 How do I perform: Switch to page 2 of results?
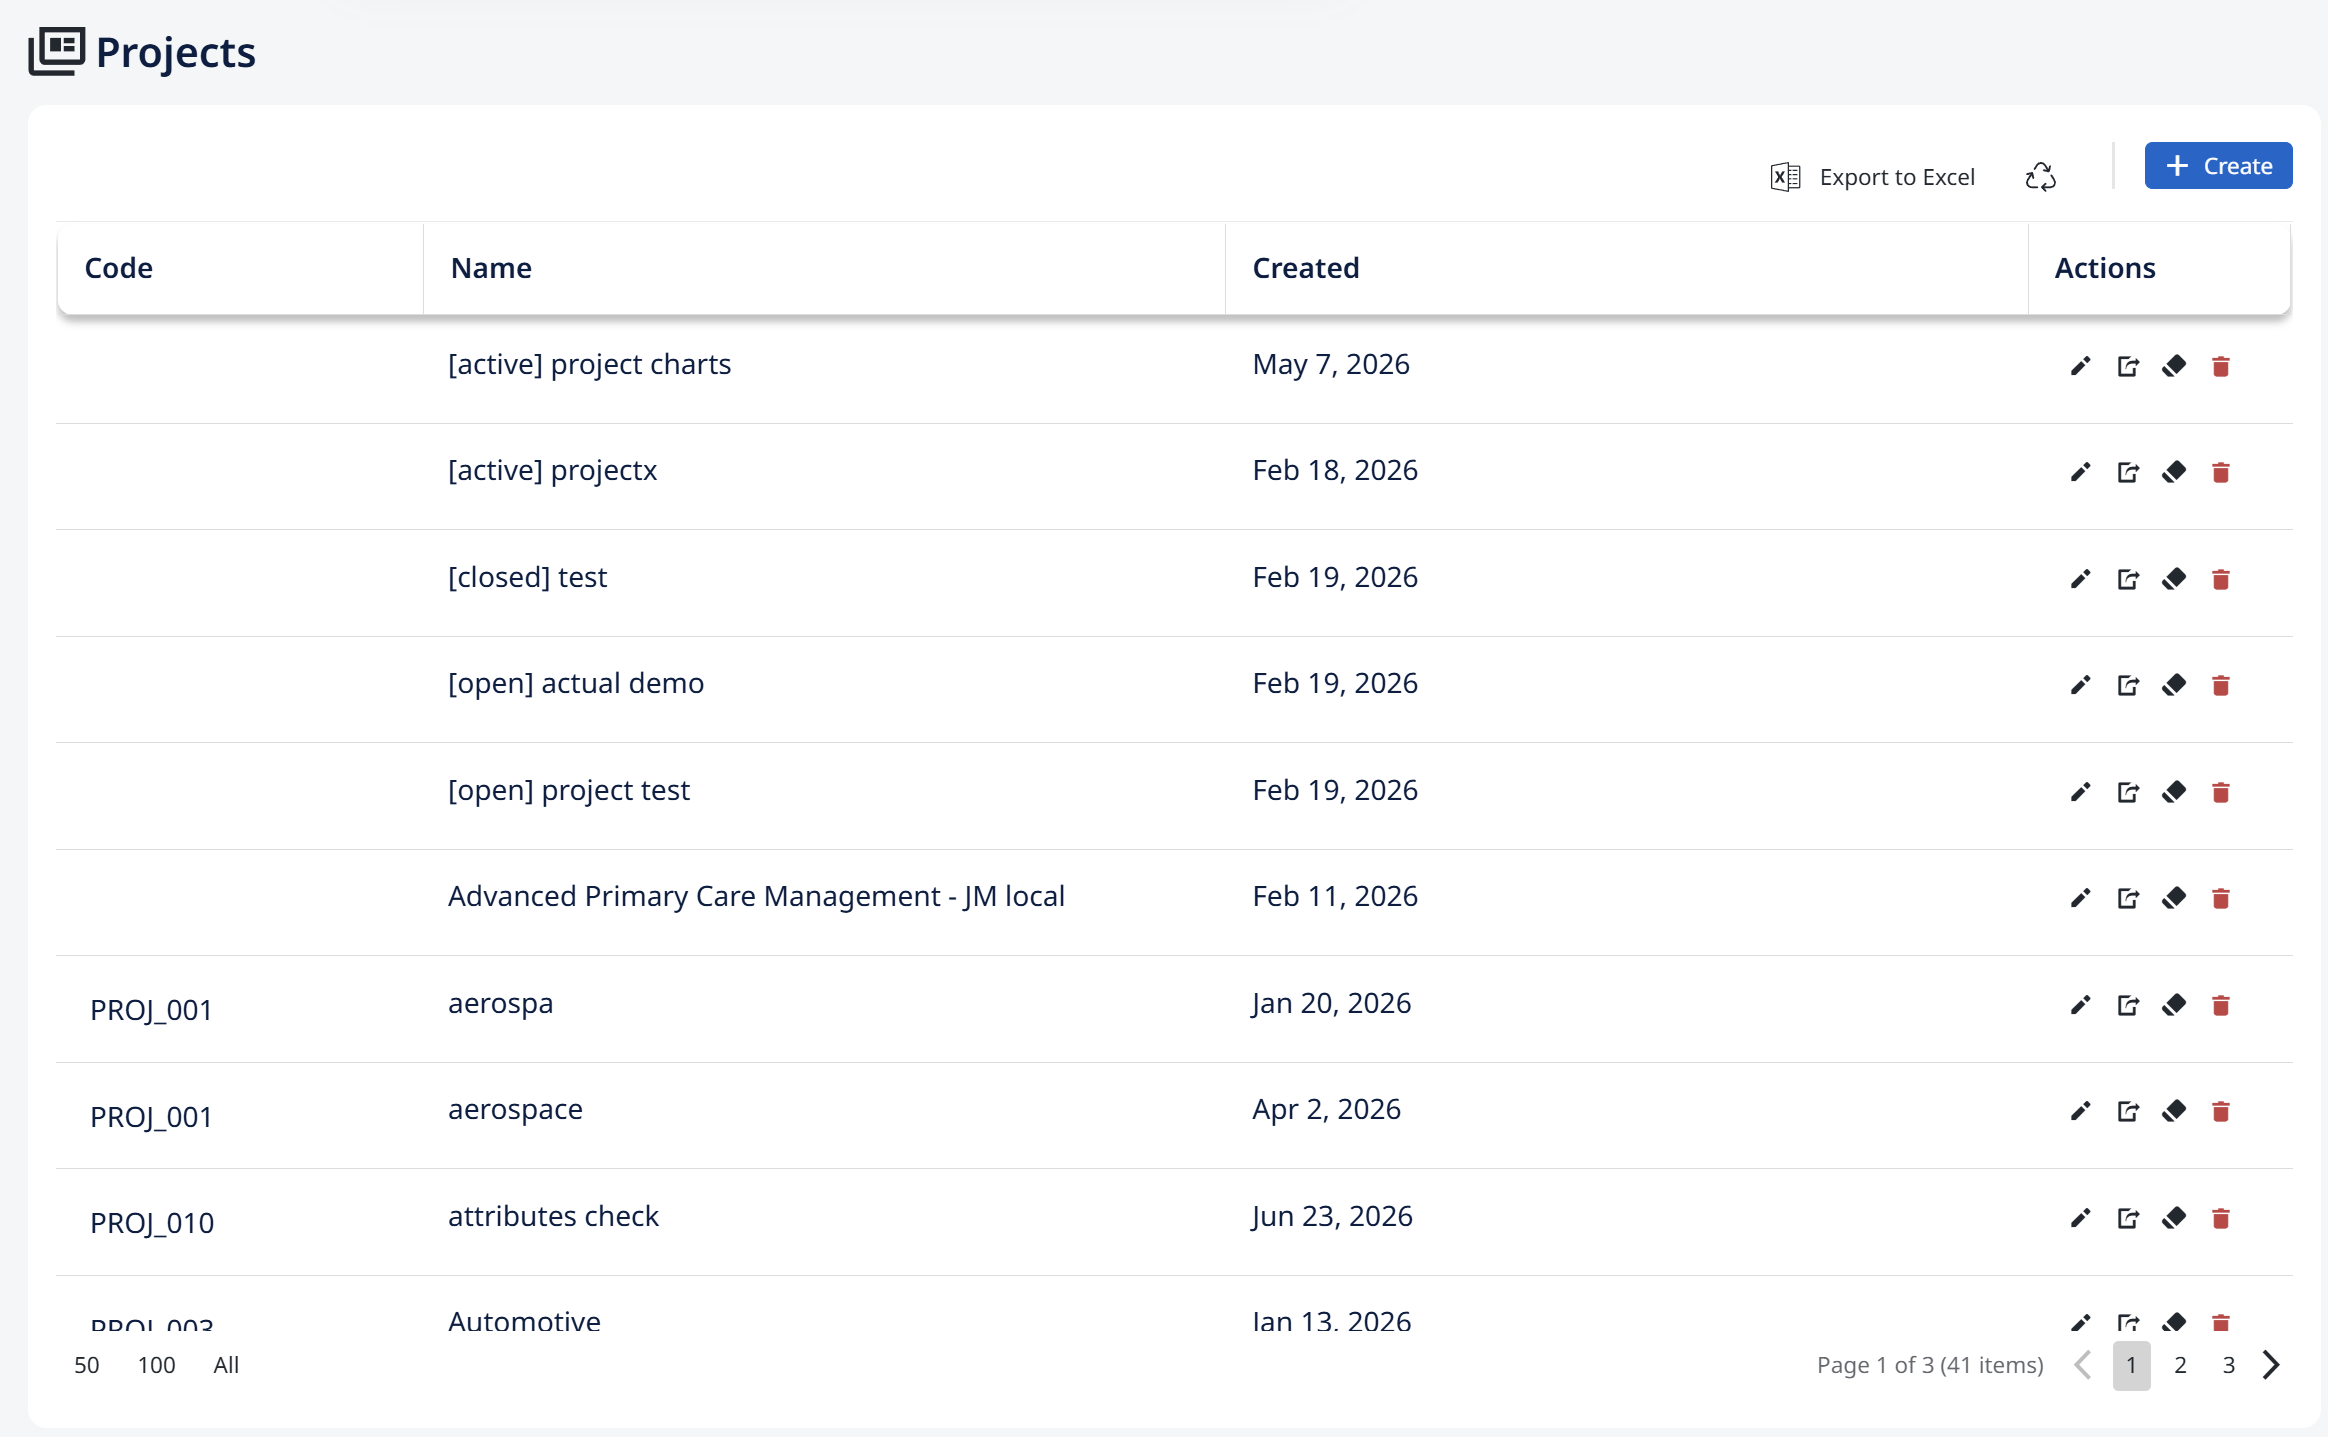tap(2180, 1365)
